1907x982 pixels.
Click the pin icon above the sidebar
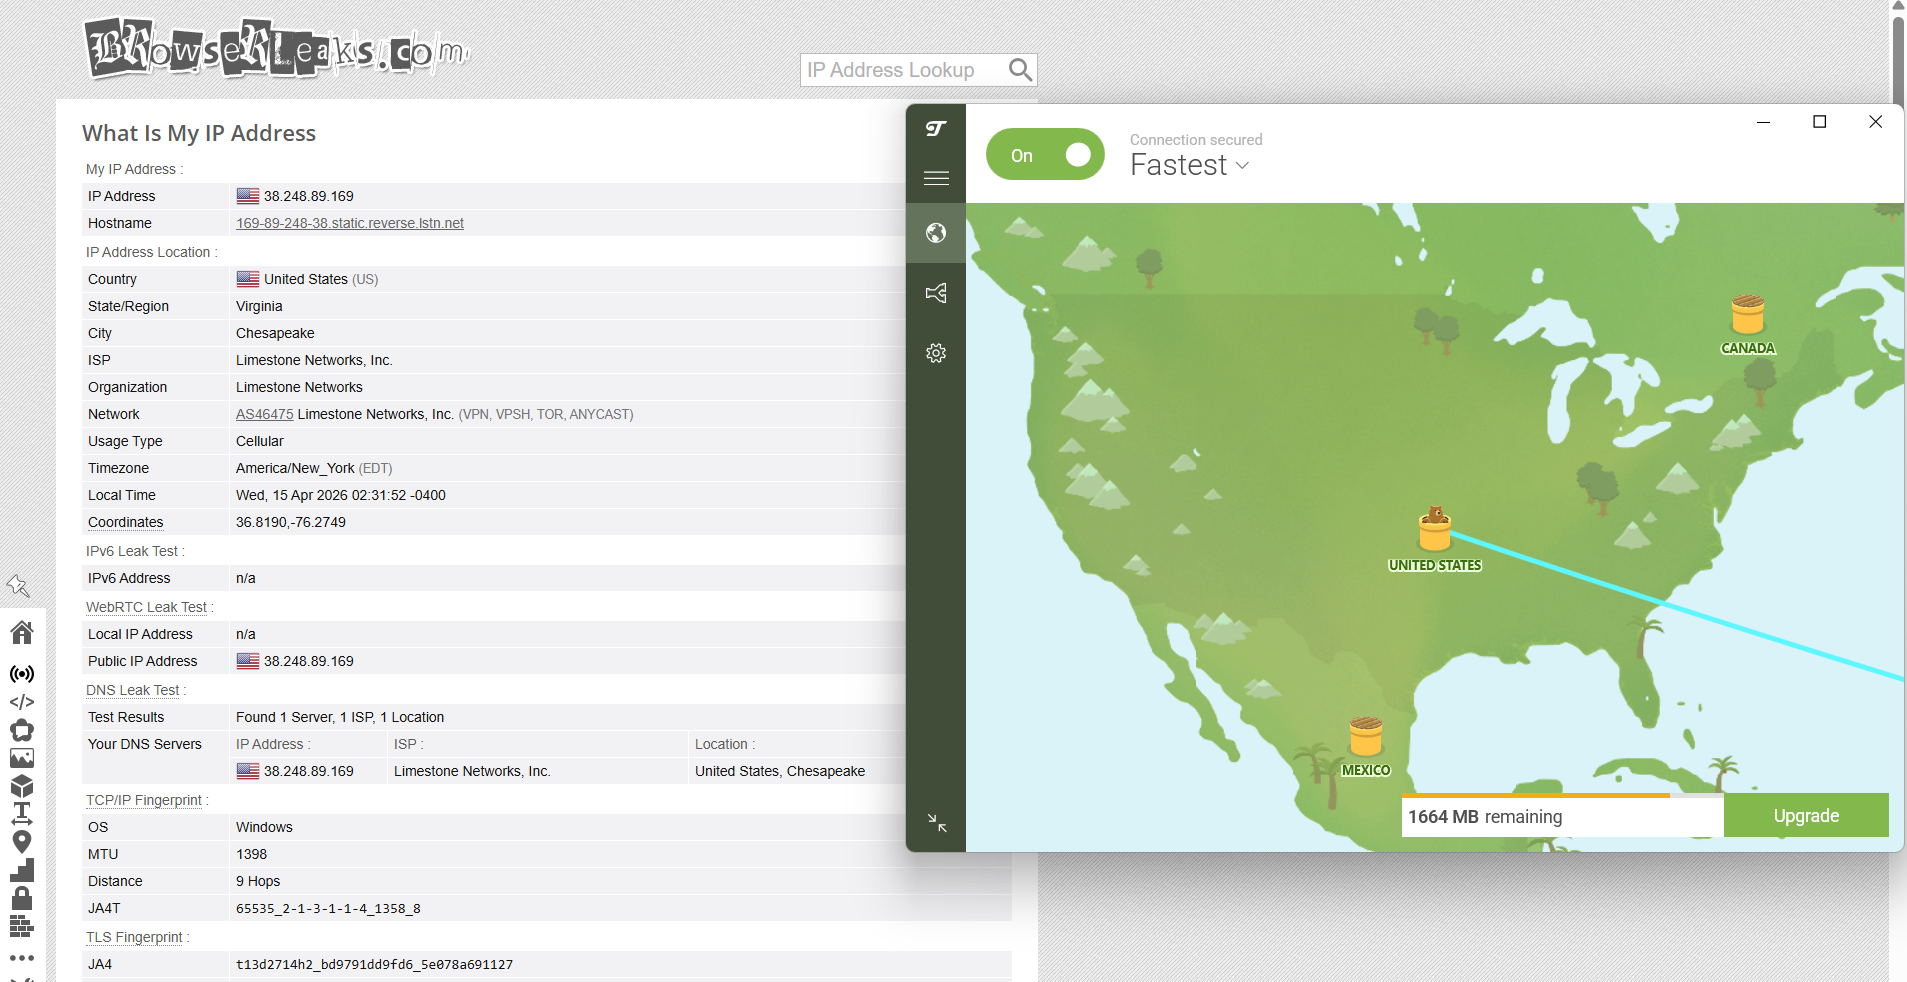pos(18,586)
